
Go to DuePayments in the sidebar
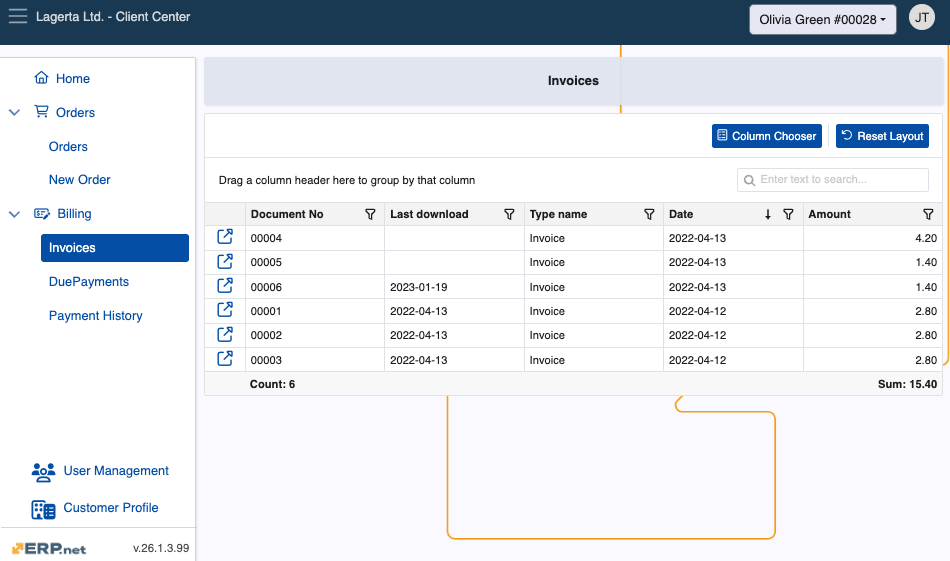(x=89, y=282)
